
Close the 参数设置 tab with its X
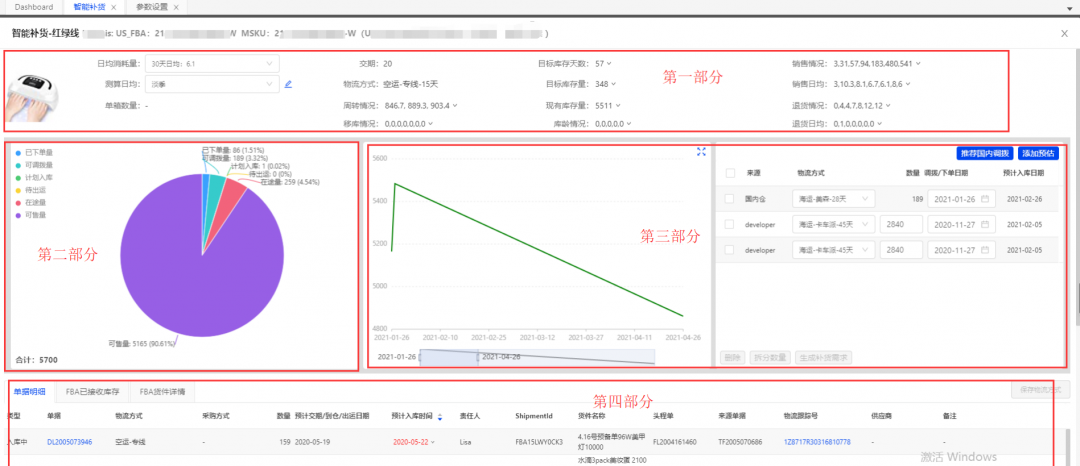pyautogui.click(x=178, y=7)
